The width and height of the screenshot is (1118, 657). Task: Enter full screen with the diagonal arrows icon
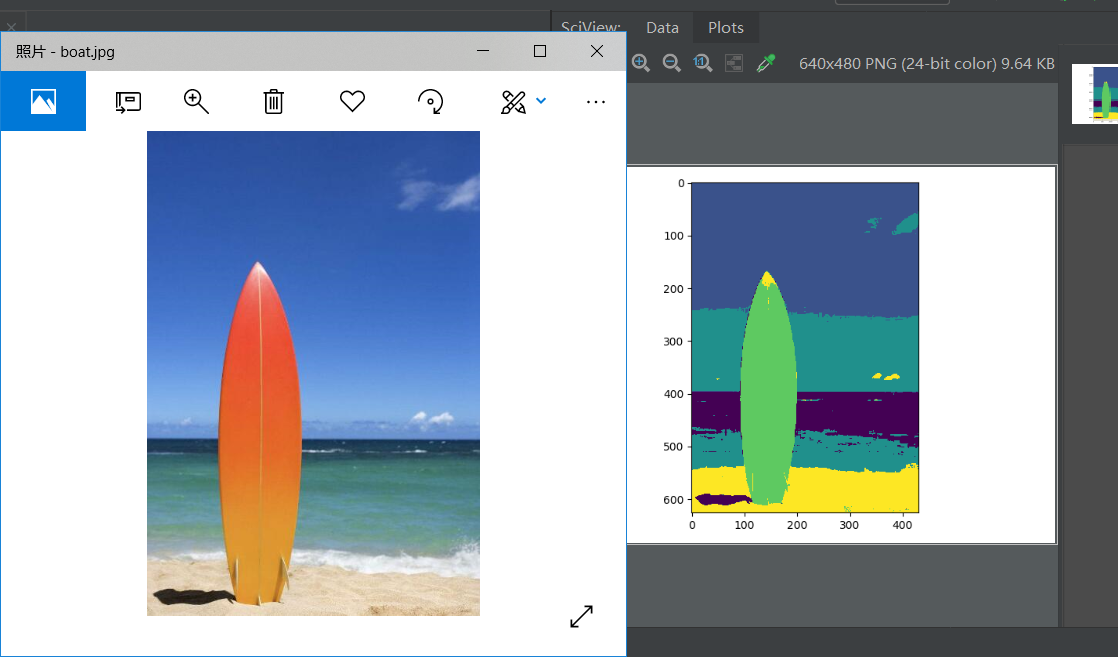pyautogui.click(x=582, y=616)
